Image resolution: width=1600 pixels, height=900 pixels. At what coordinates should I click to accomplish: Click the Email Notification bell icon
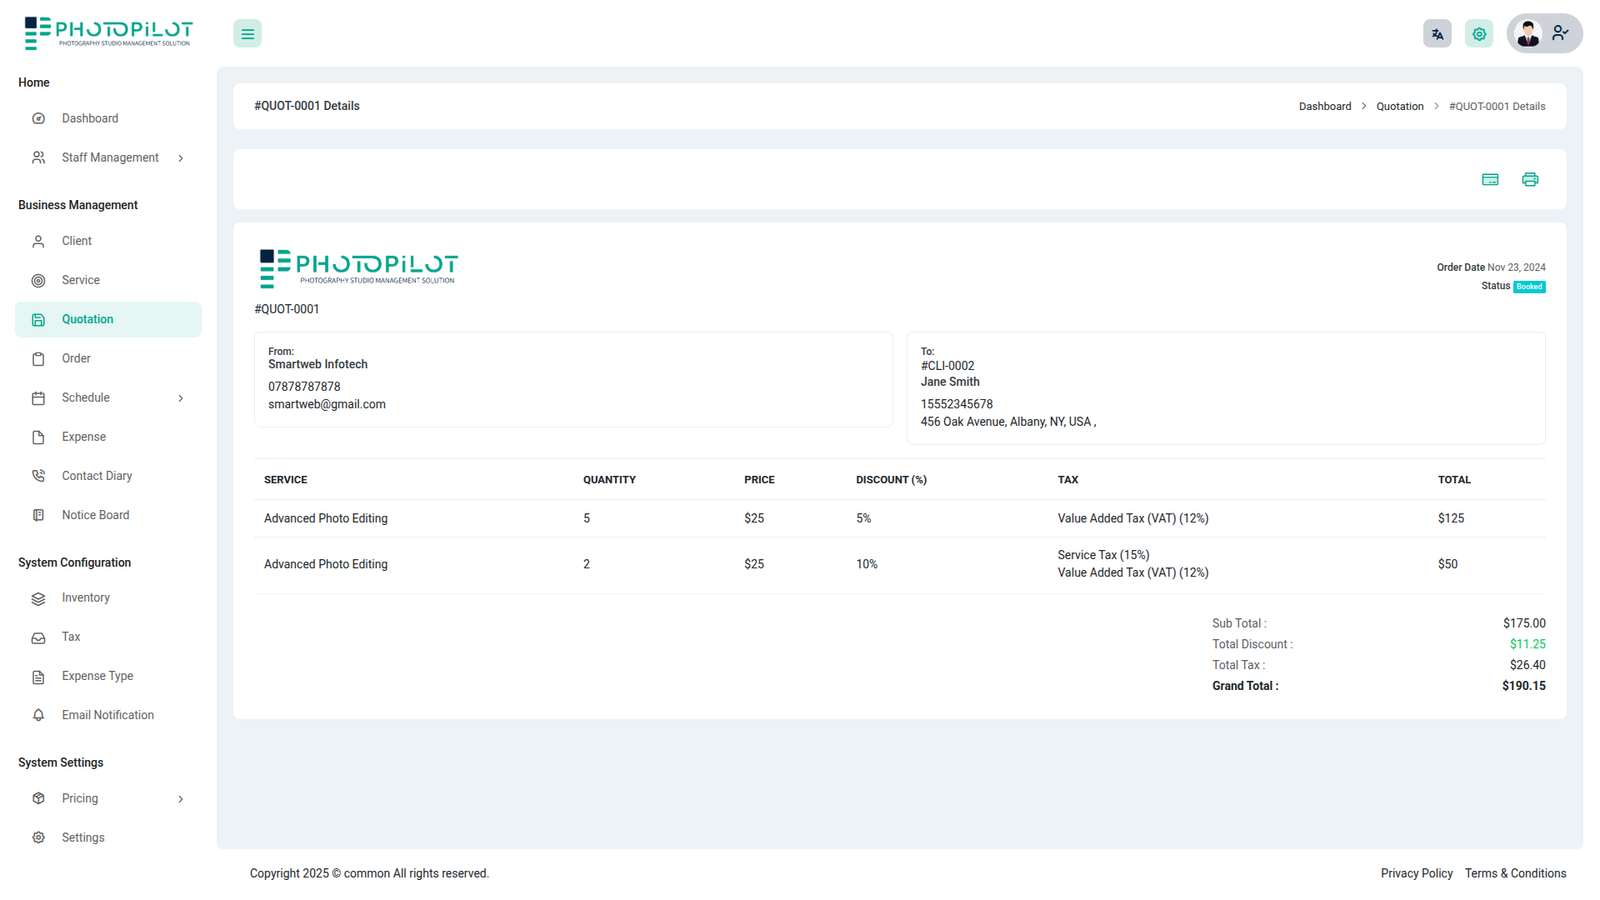click(38, 716)
